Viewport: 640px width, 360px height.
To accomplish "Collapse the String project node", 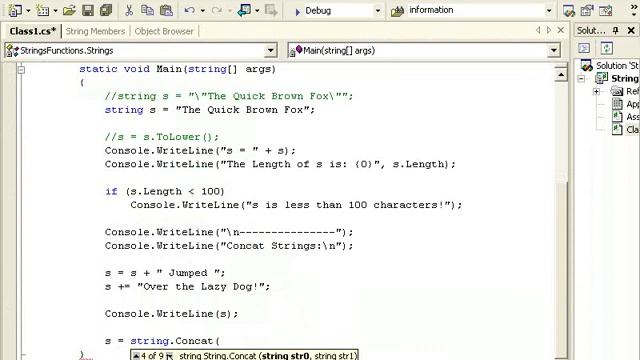I will tap(581, 78).
